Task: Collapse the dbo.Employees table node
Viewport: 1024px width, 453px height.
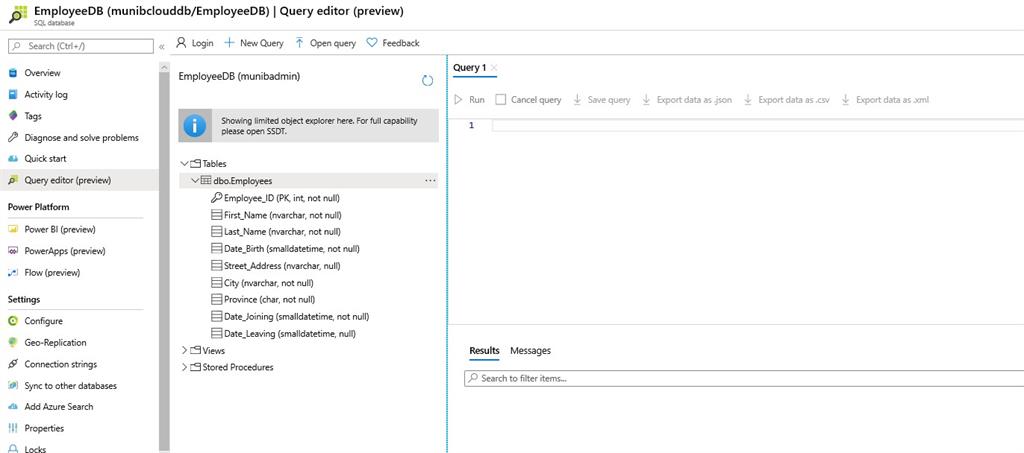Action: [x=195, y=181]
